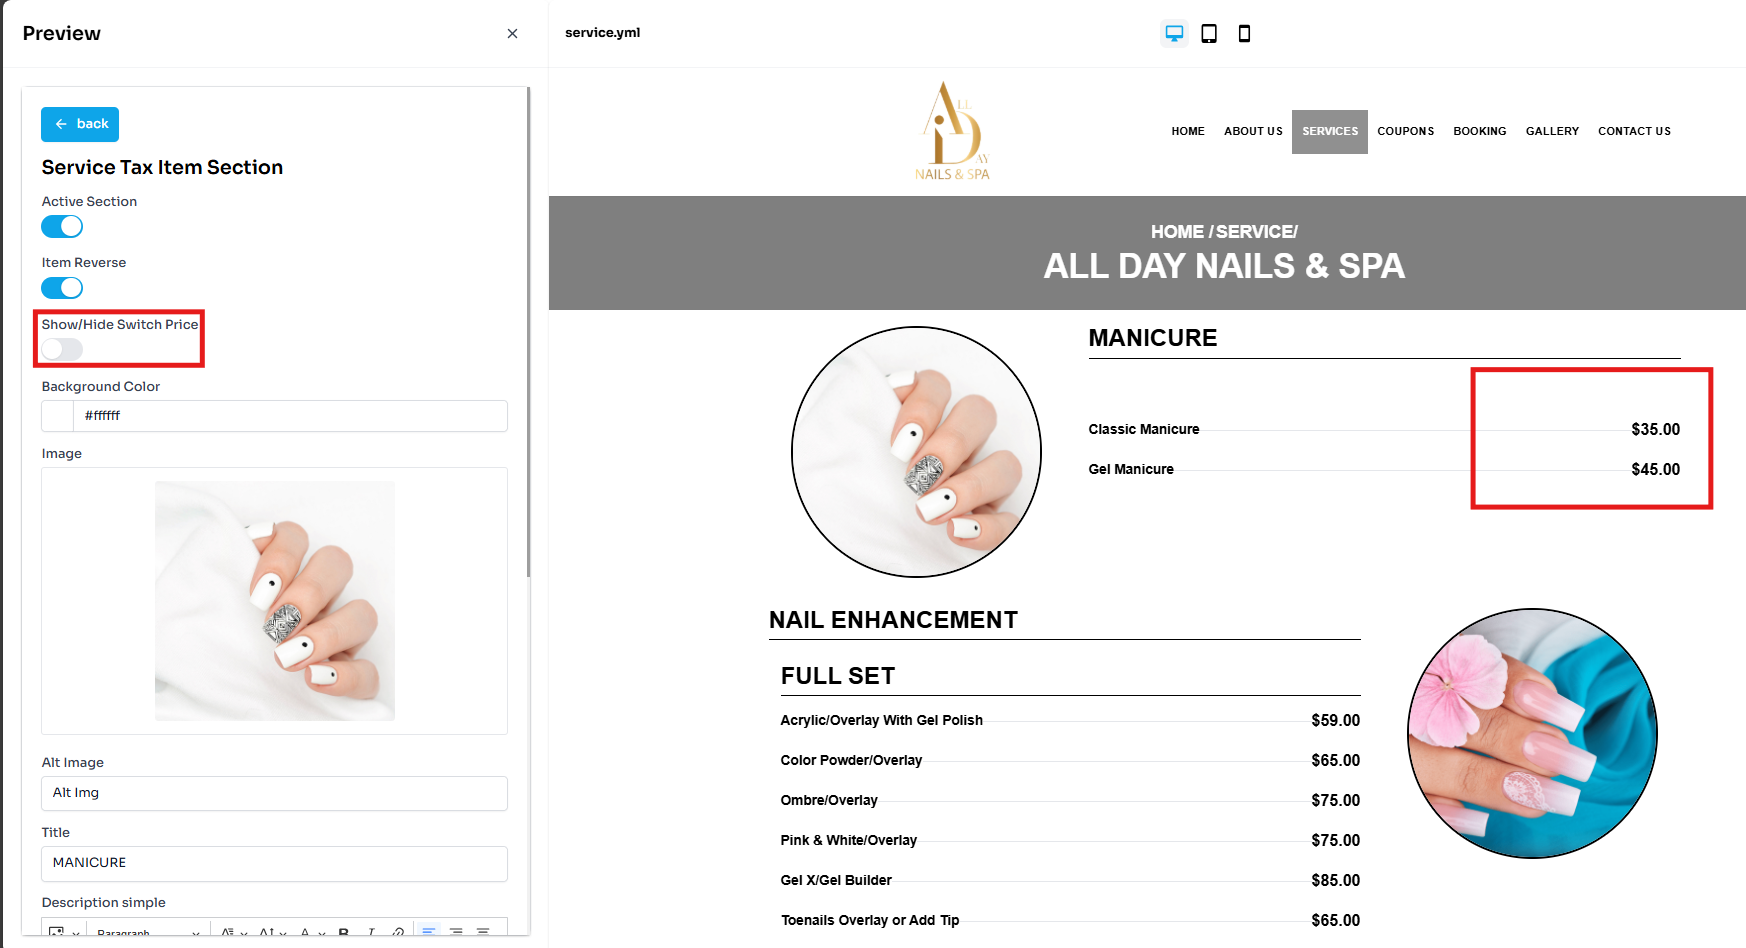Go to the GALLERY page

1552,131
